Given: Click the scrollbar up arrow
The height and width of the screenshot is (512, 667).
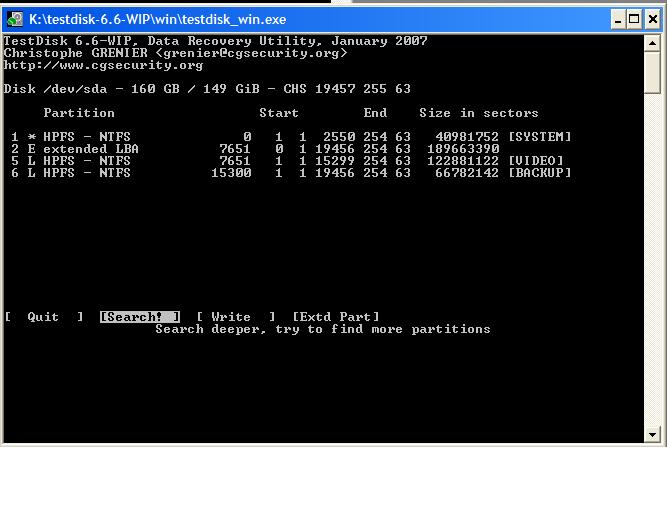Looking at the screenshot, I should (x=652, y=43).
